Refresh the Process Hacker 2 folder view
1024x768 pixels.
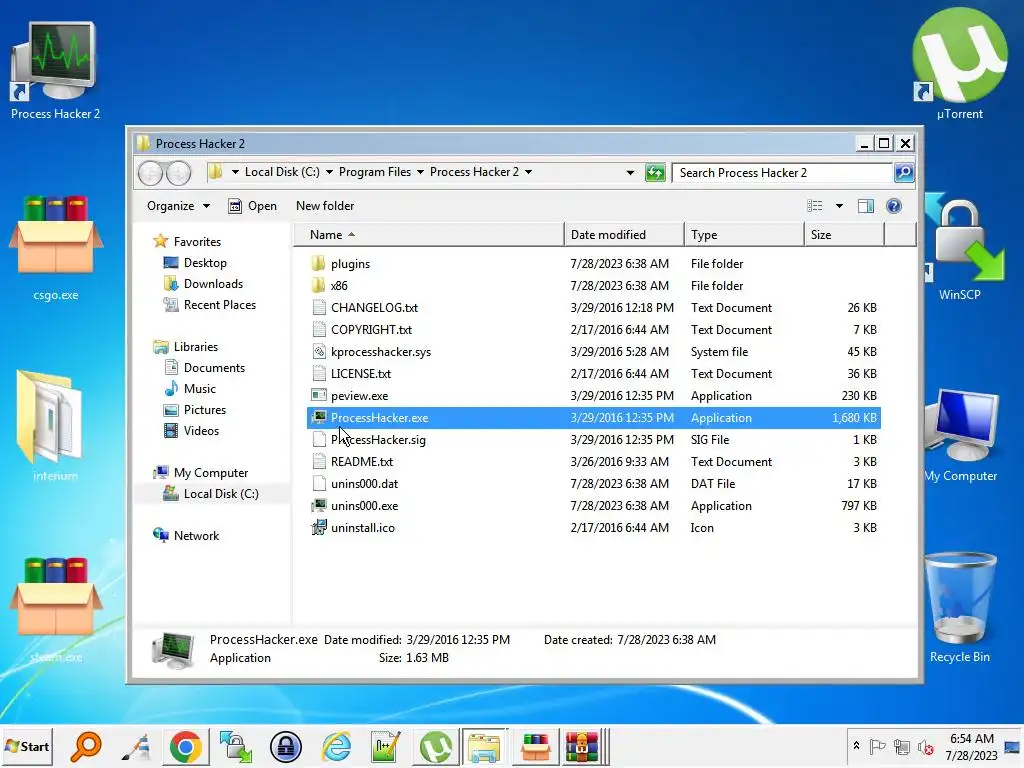click(654, 173)
